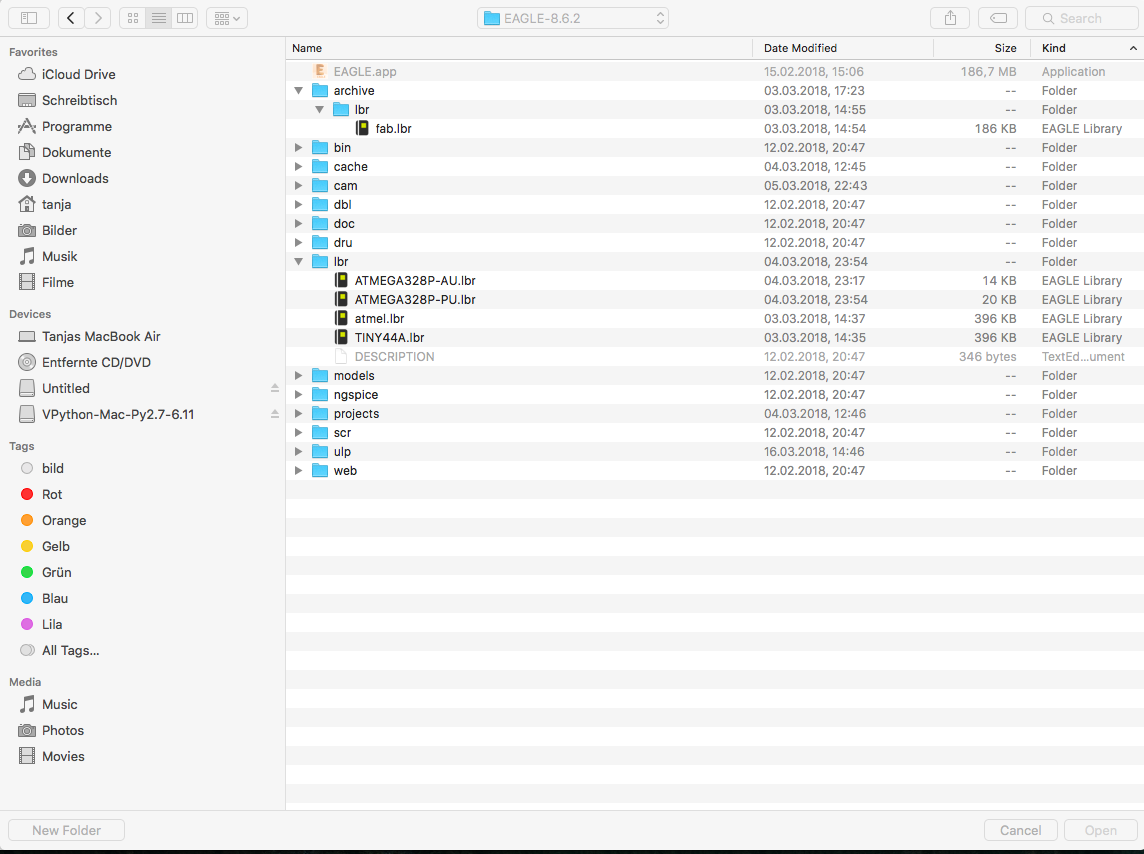Expand the ulp folder

(298, 451)
